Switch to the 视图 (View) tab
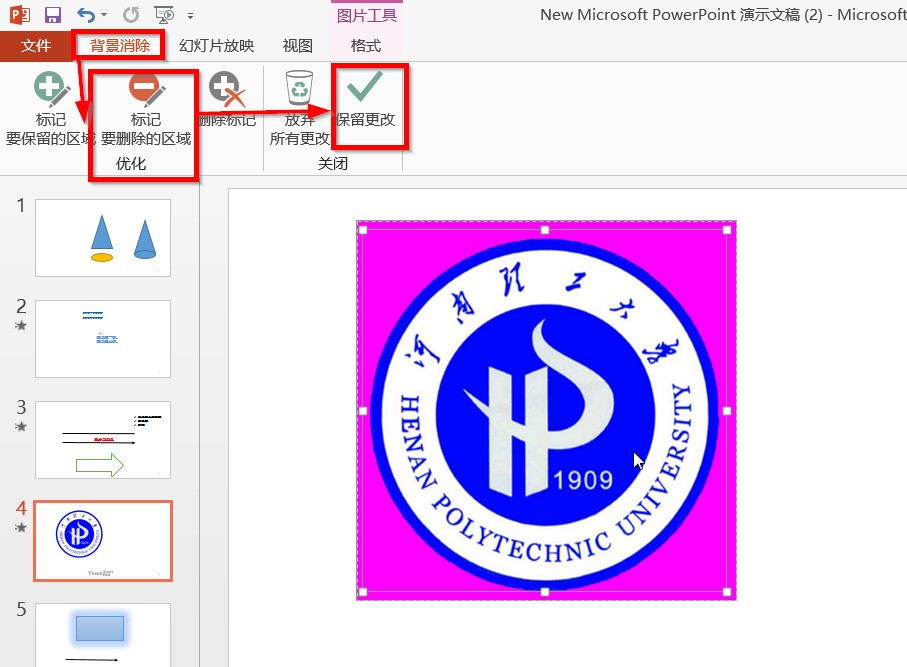The image size is (907, 667). pyautogui.click(x=297, y=46)
